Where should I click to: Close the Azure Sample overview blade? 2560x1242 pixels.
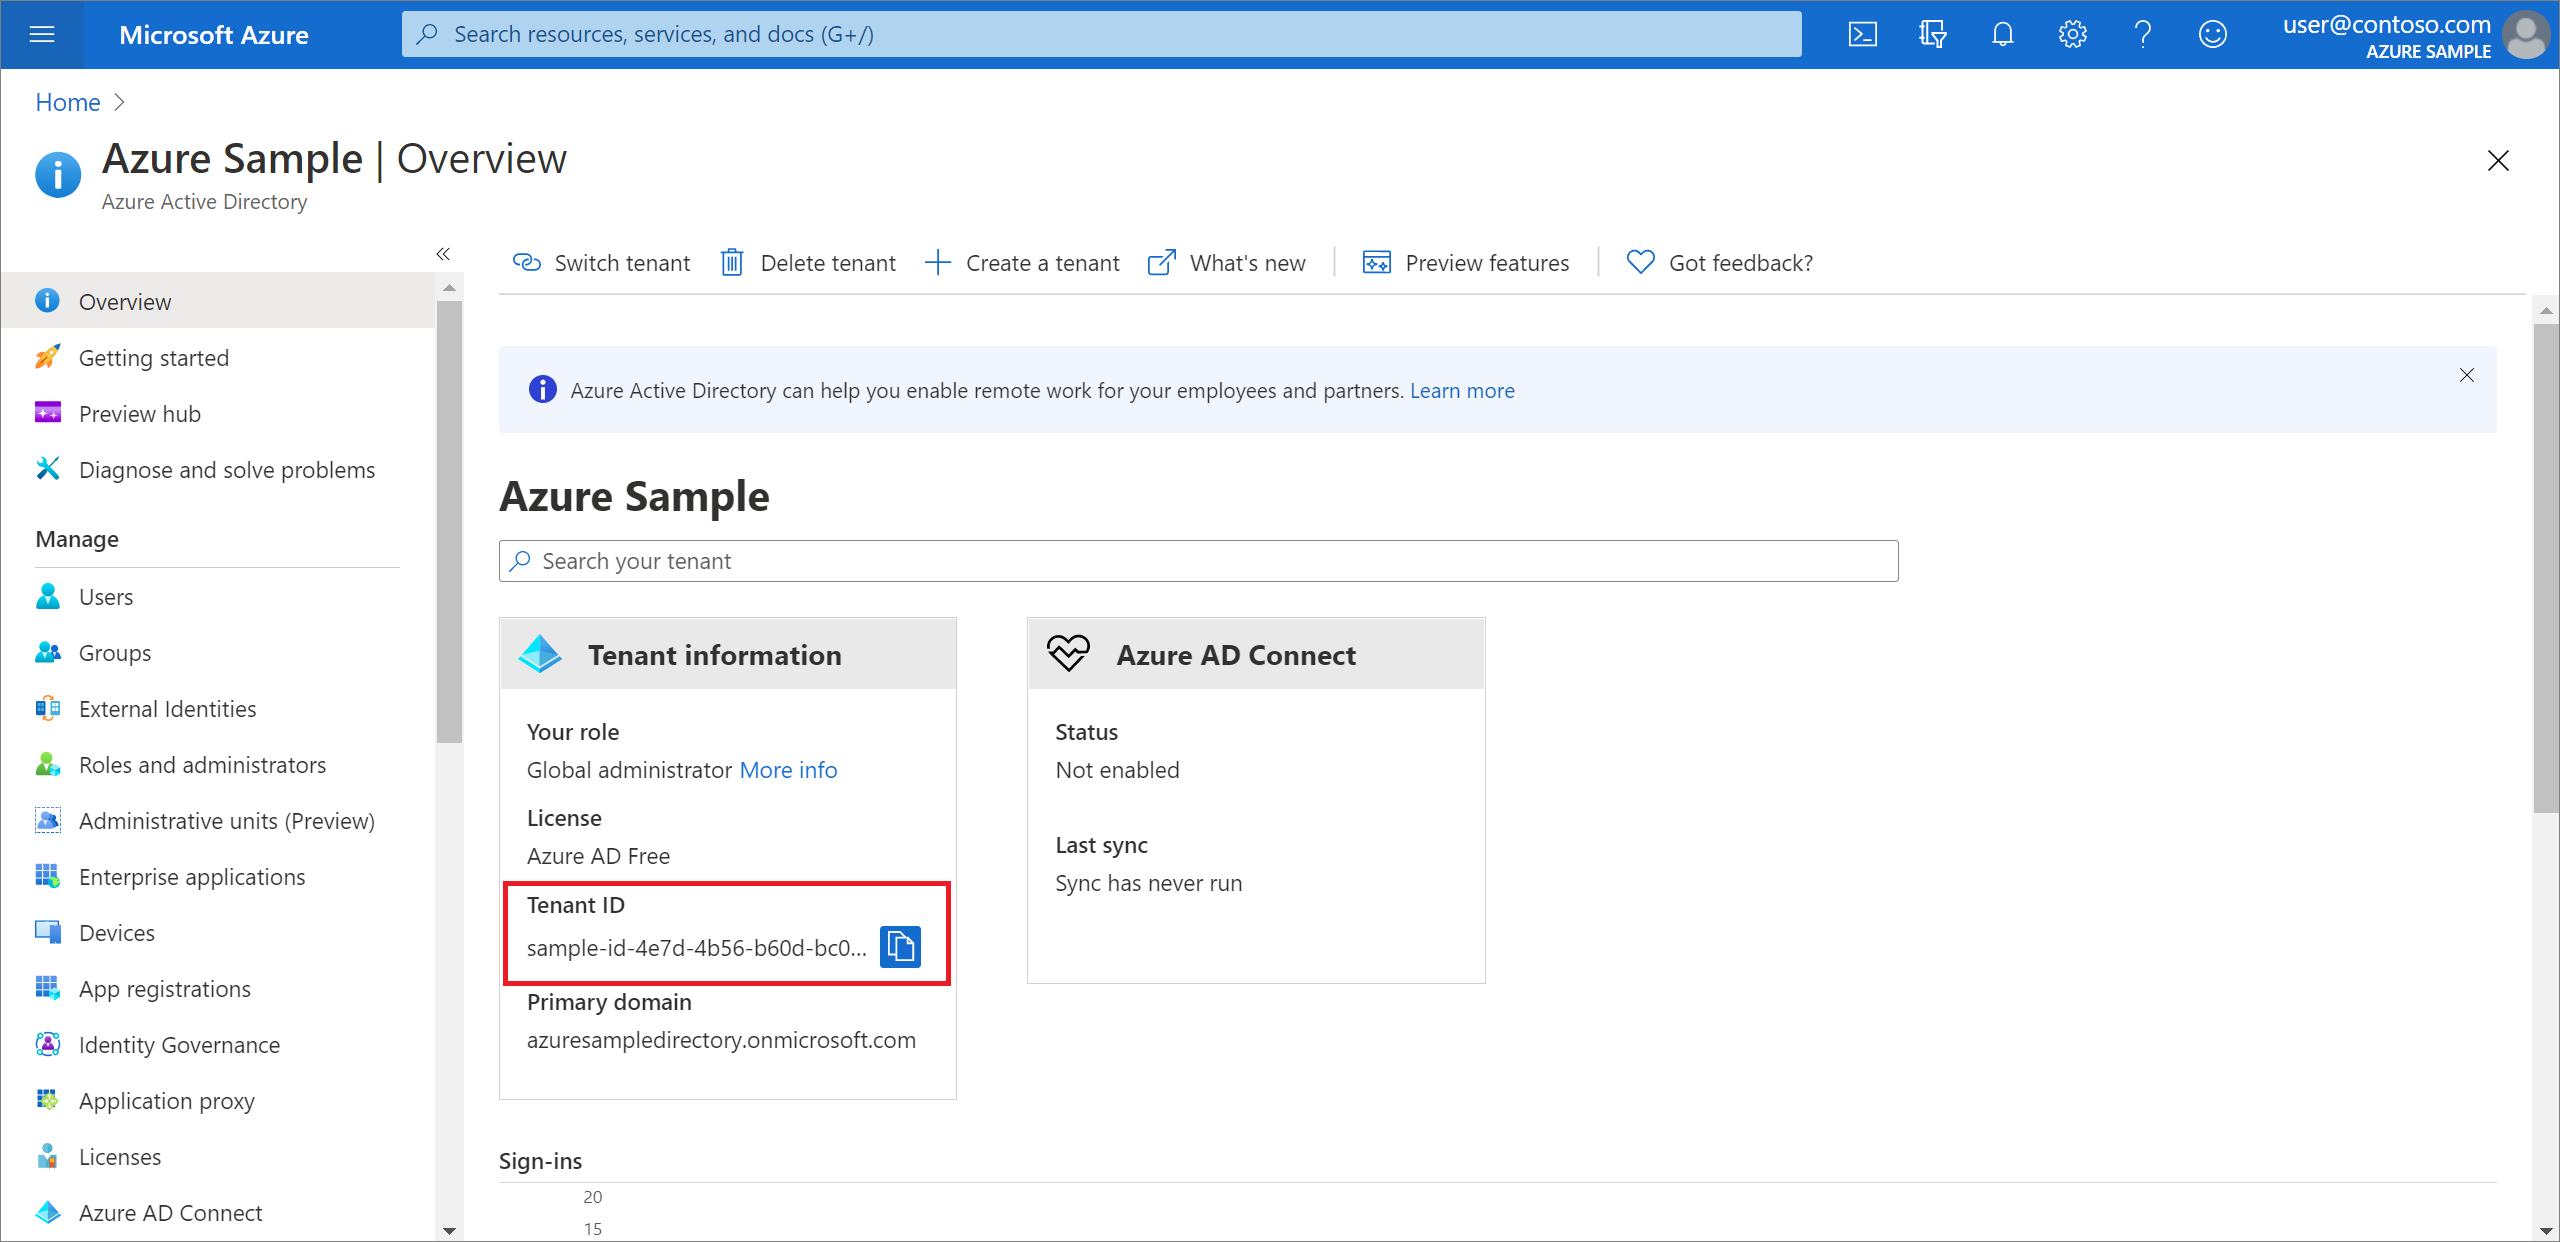click(2497, 160)
